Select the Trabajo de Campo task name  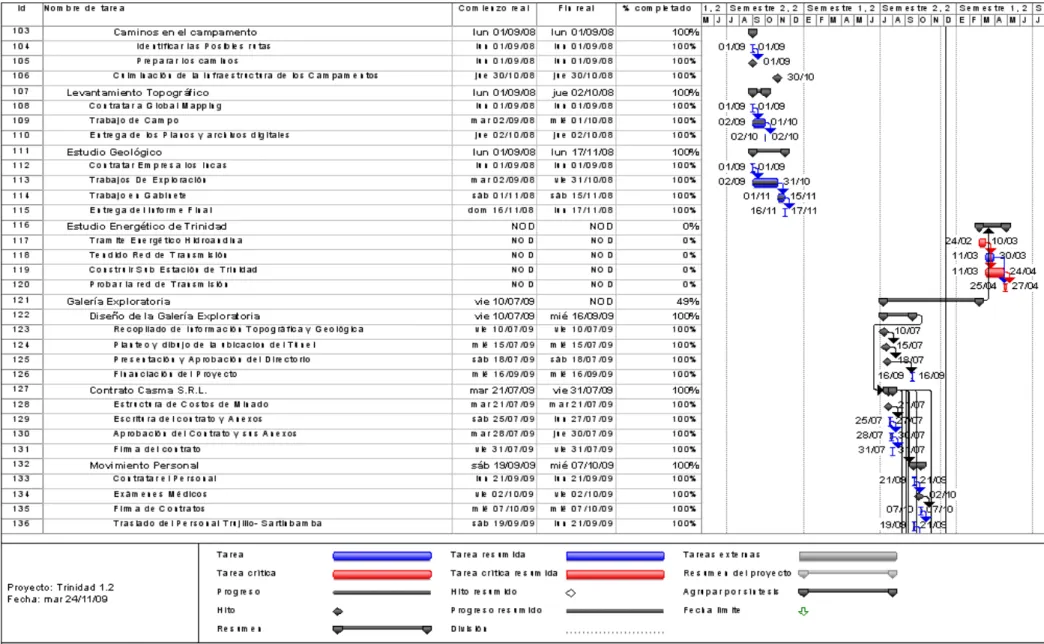(x=134, y=121)
